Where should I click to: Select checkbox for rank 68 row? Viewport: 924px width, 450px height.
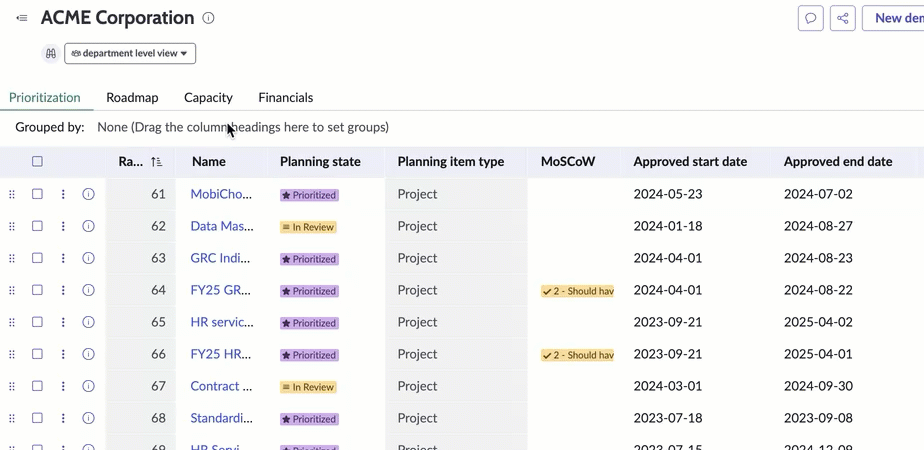coord(37,418)
